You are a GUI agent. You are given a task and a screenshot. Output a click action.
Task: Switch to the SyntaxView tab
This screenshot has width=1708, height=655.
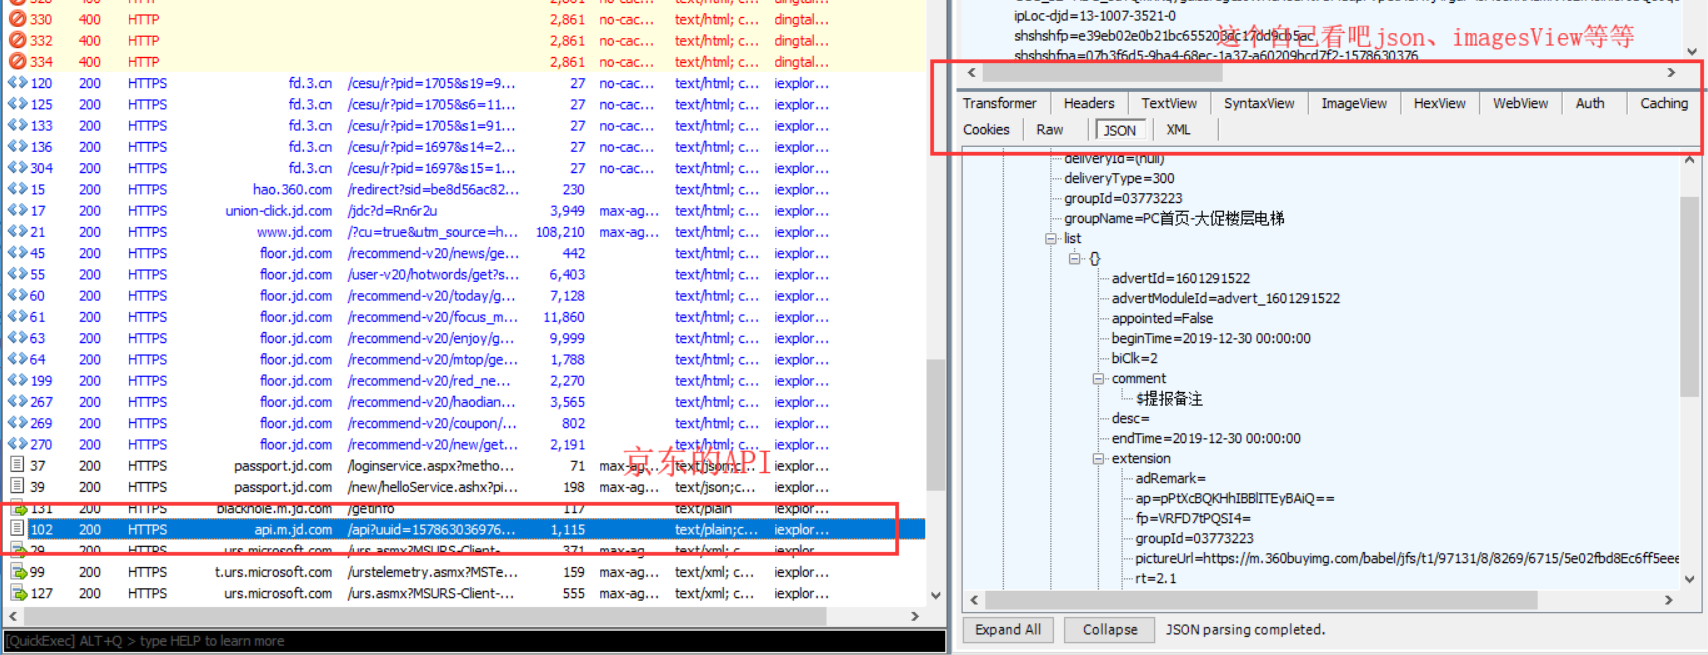(1259, 103)
